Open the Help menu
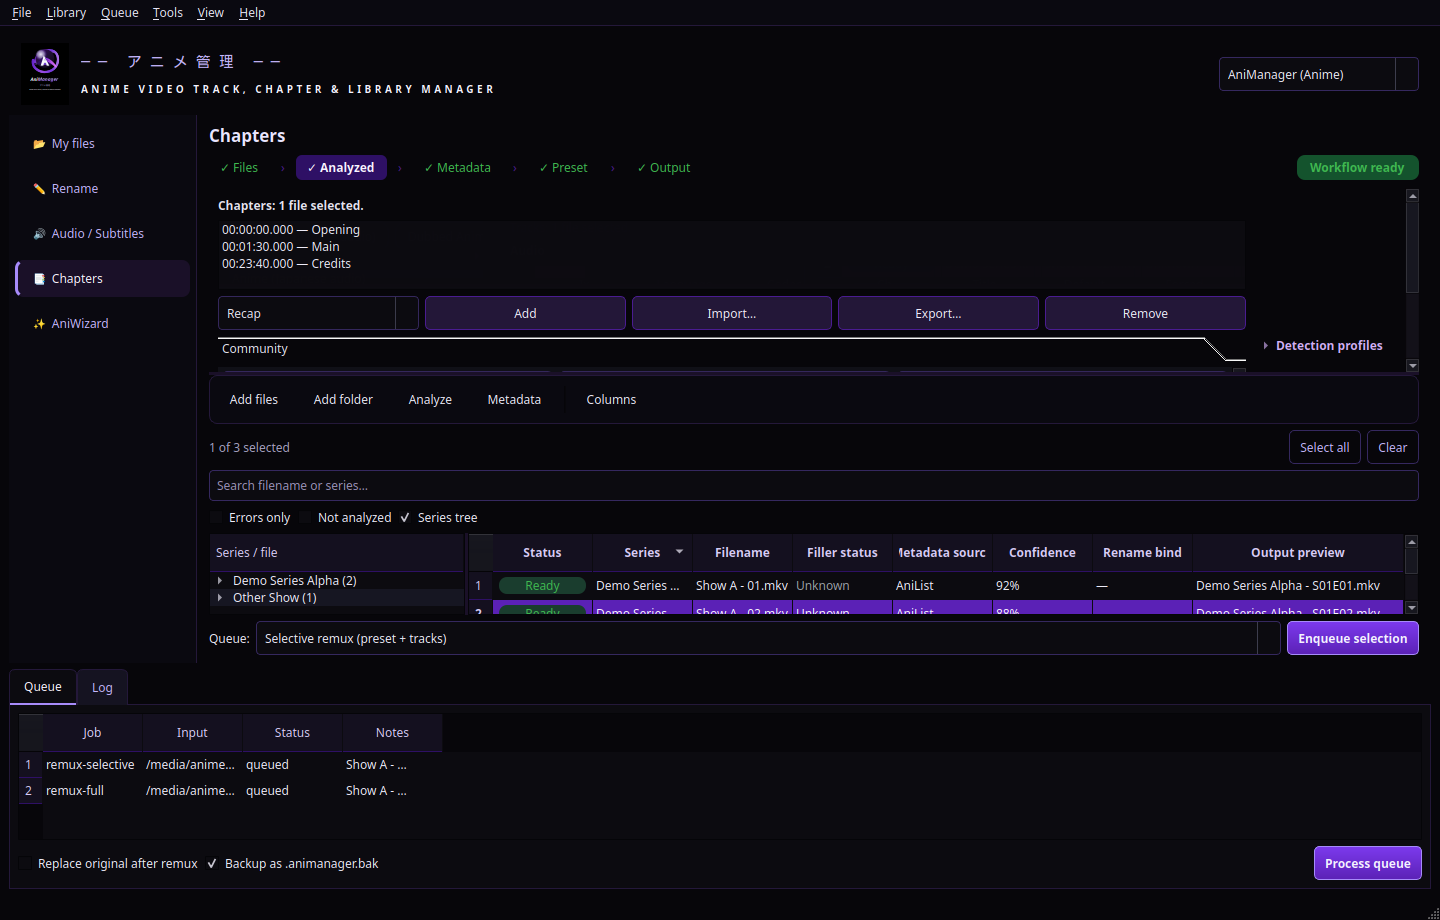The image size is (1440, 920). [x=252, y=13]
